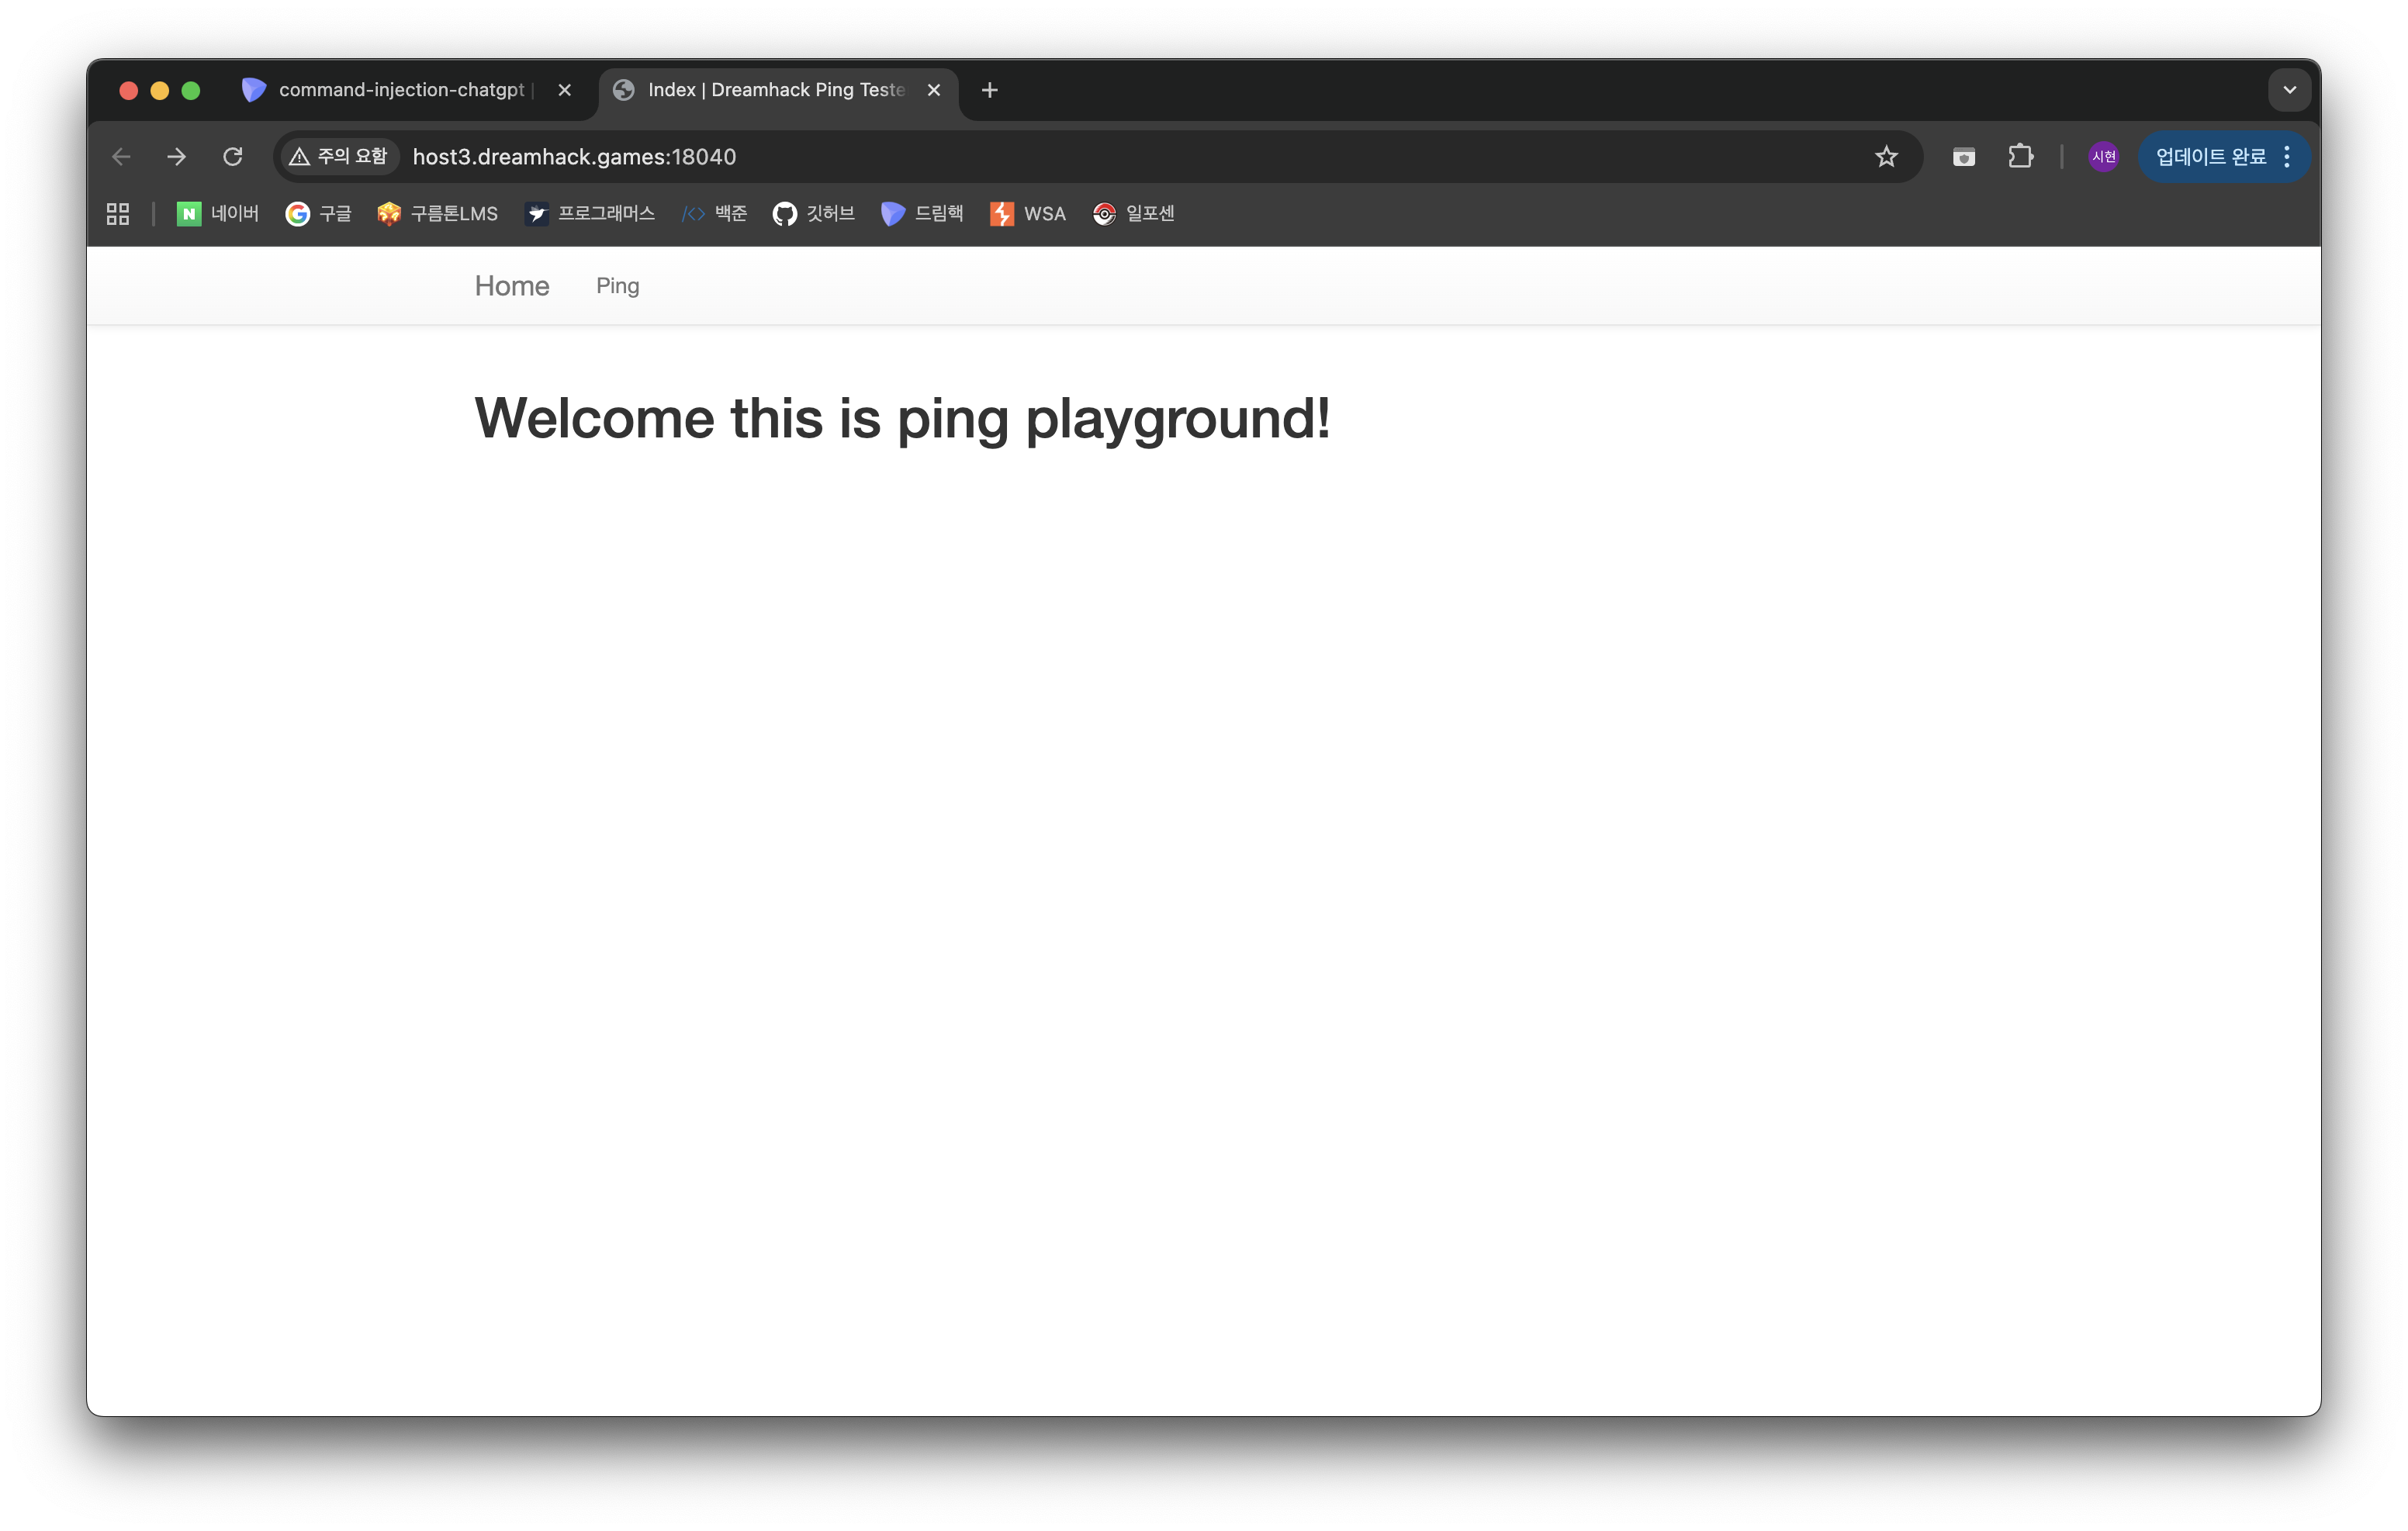The height and width of the screenshot is (1531, 2408).
Task: Click the media control icon beside extensions
Action: tap(1963, 157)
